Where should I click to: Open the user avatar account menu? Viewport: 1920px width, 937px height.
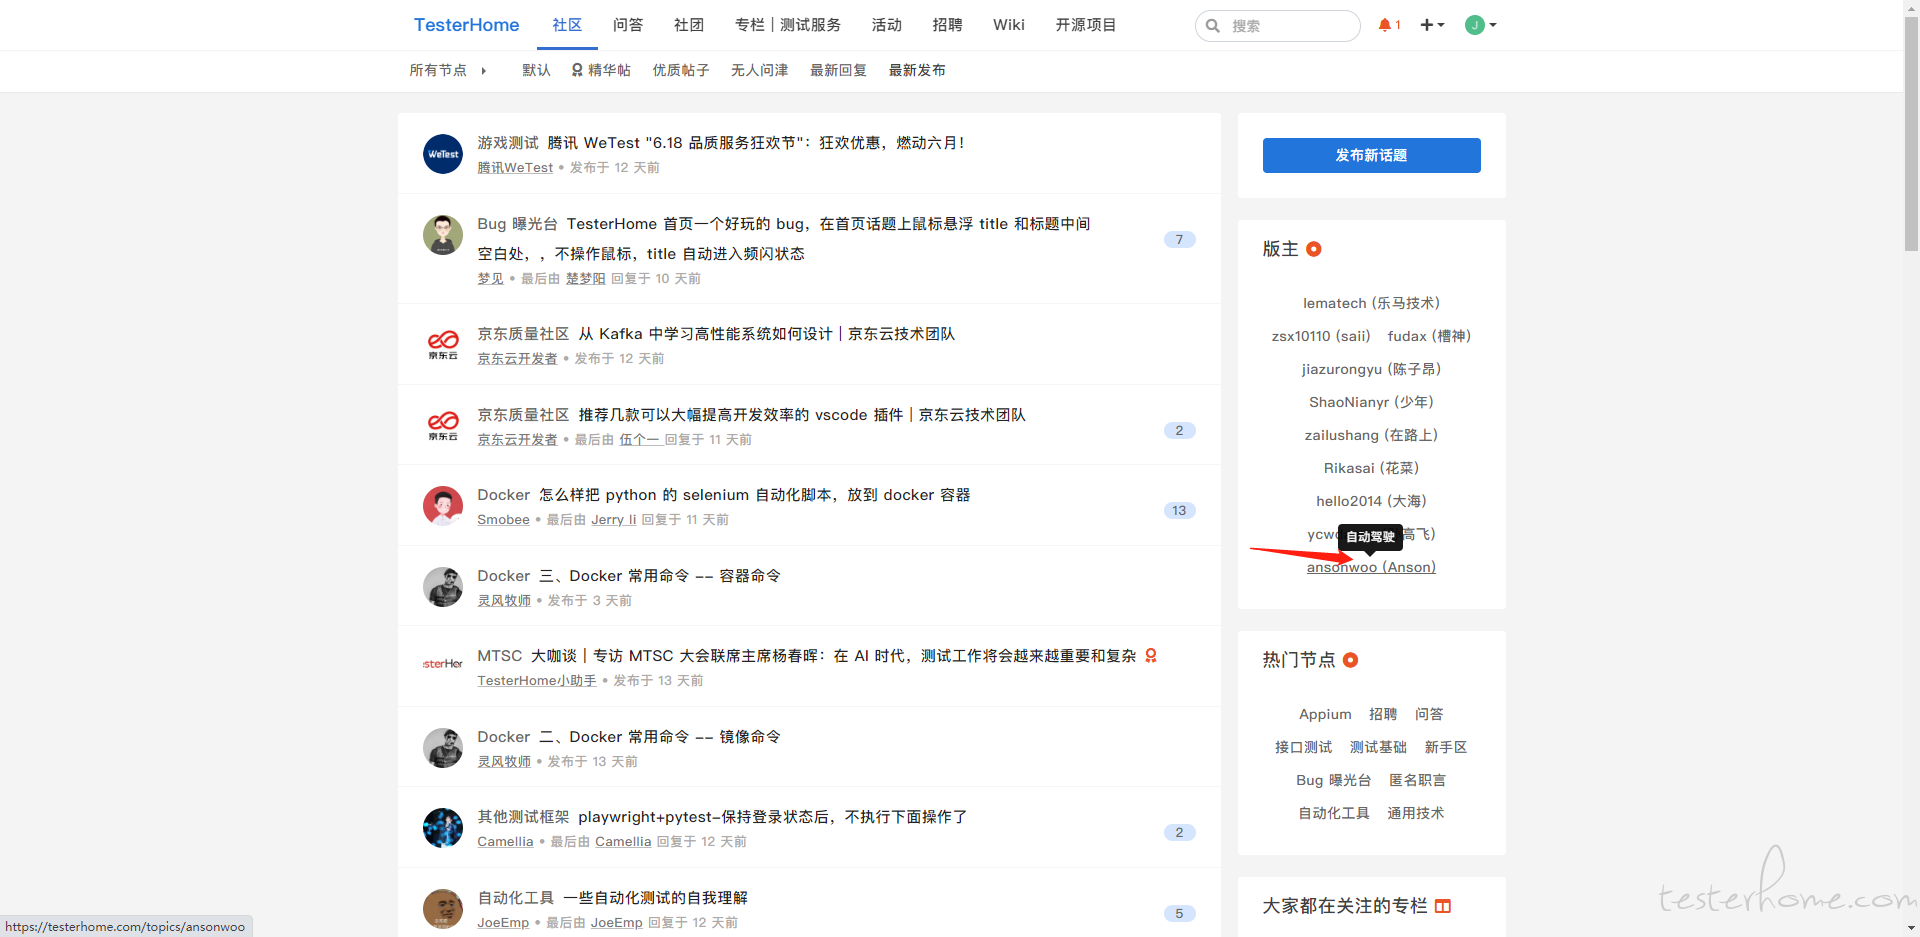(1480, 25)
